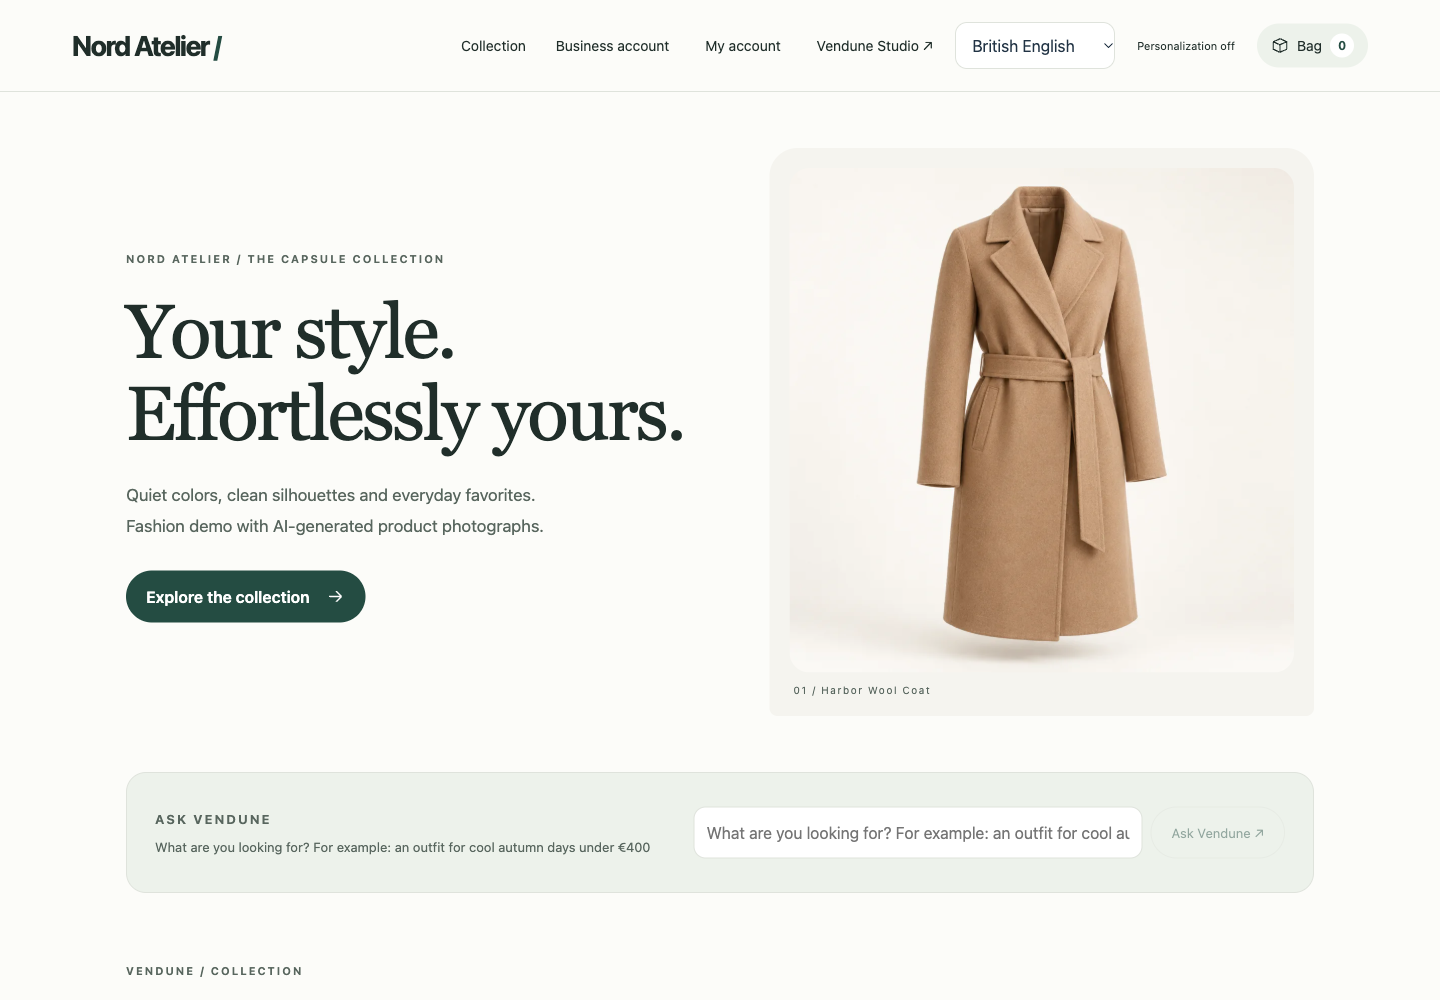Click the 'ASK VENDUNE' heading
The height and width of the screenshot is (1000, 1440).
tap(213, 819)
